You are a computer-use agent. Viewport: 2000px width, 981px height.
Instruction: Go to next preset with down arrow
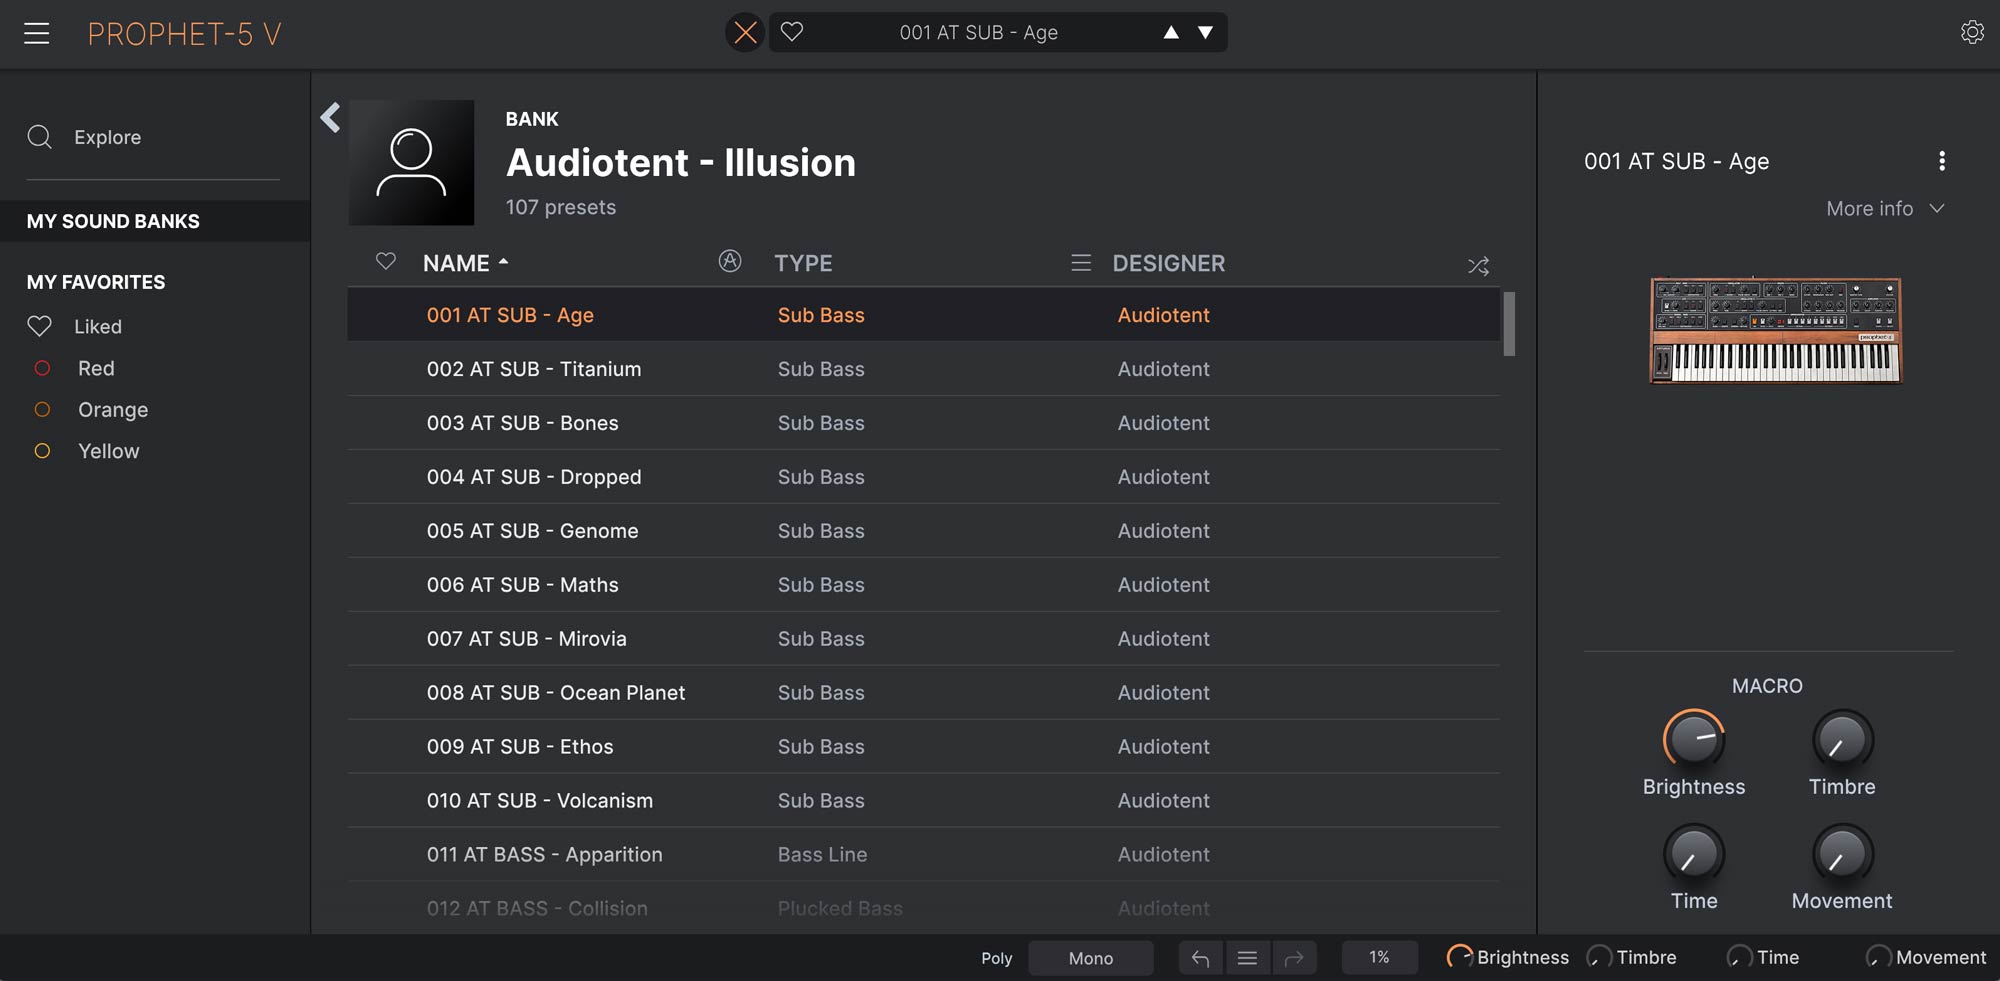click(x=1206, y=33)
